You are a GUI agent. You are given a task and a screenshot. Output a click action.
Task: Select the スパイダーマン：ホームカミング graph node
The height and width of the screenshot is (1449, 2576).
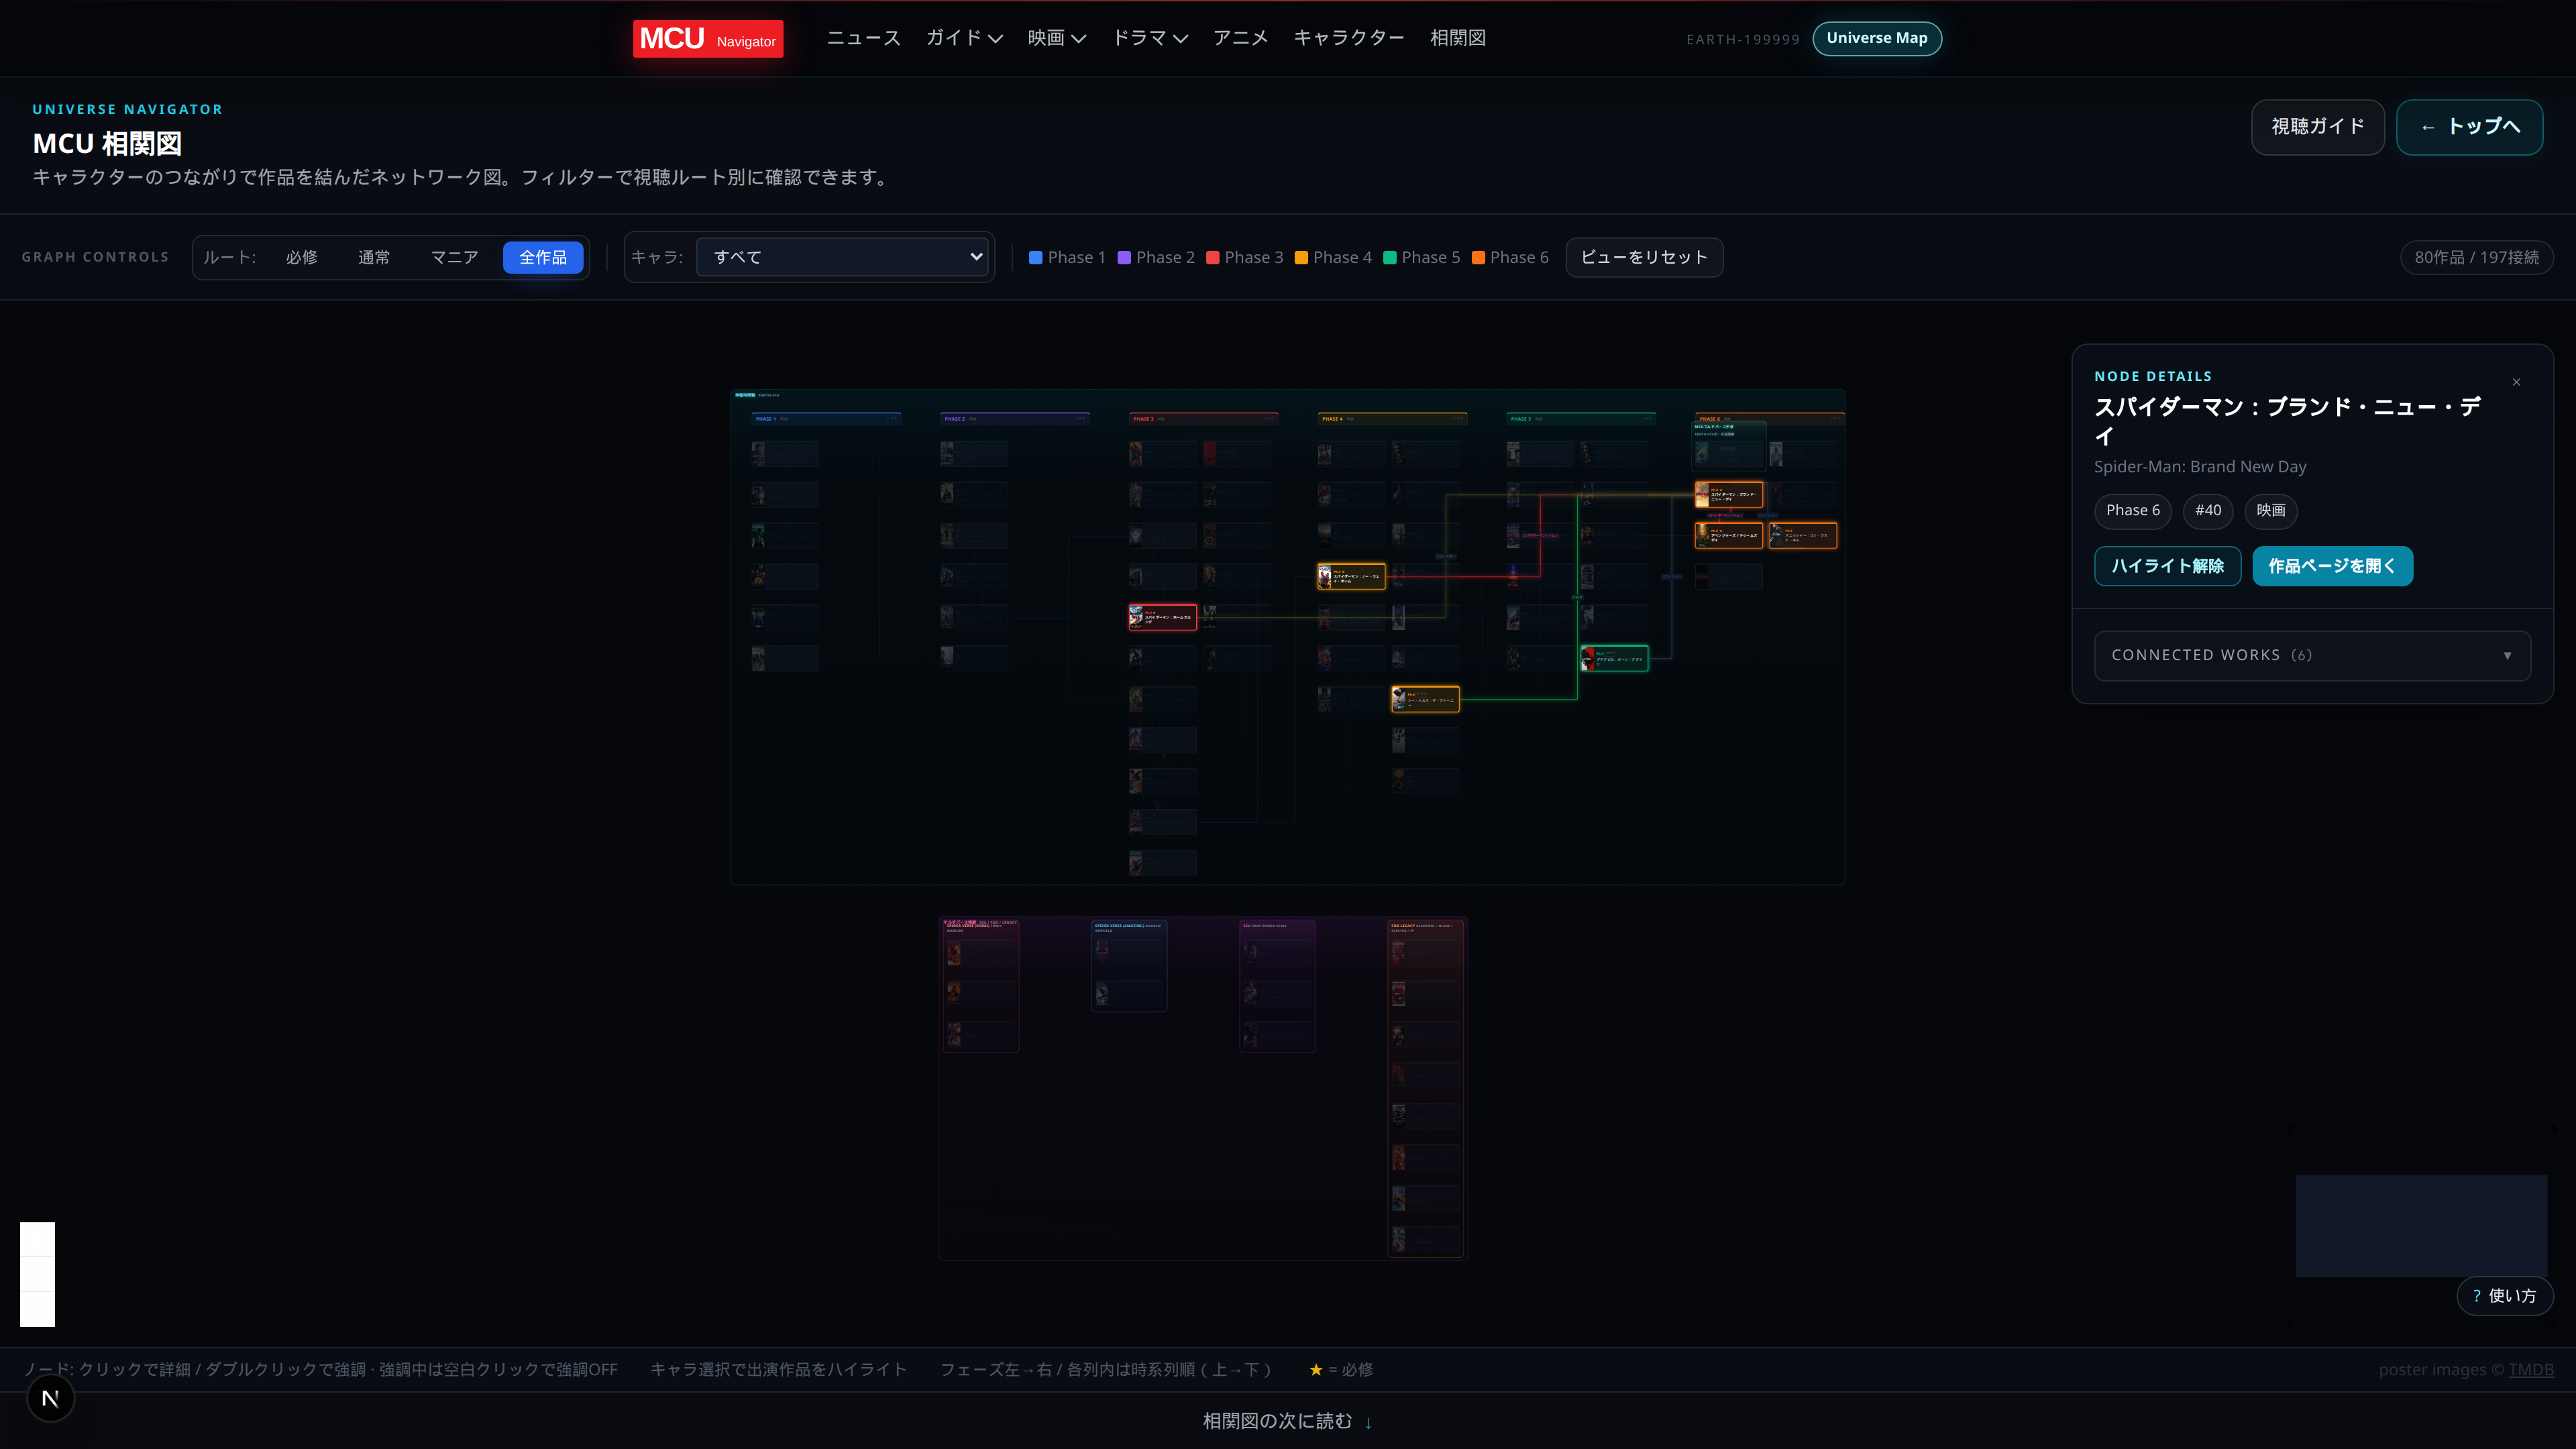point(1163,617)
